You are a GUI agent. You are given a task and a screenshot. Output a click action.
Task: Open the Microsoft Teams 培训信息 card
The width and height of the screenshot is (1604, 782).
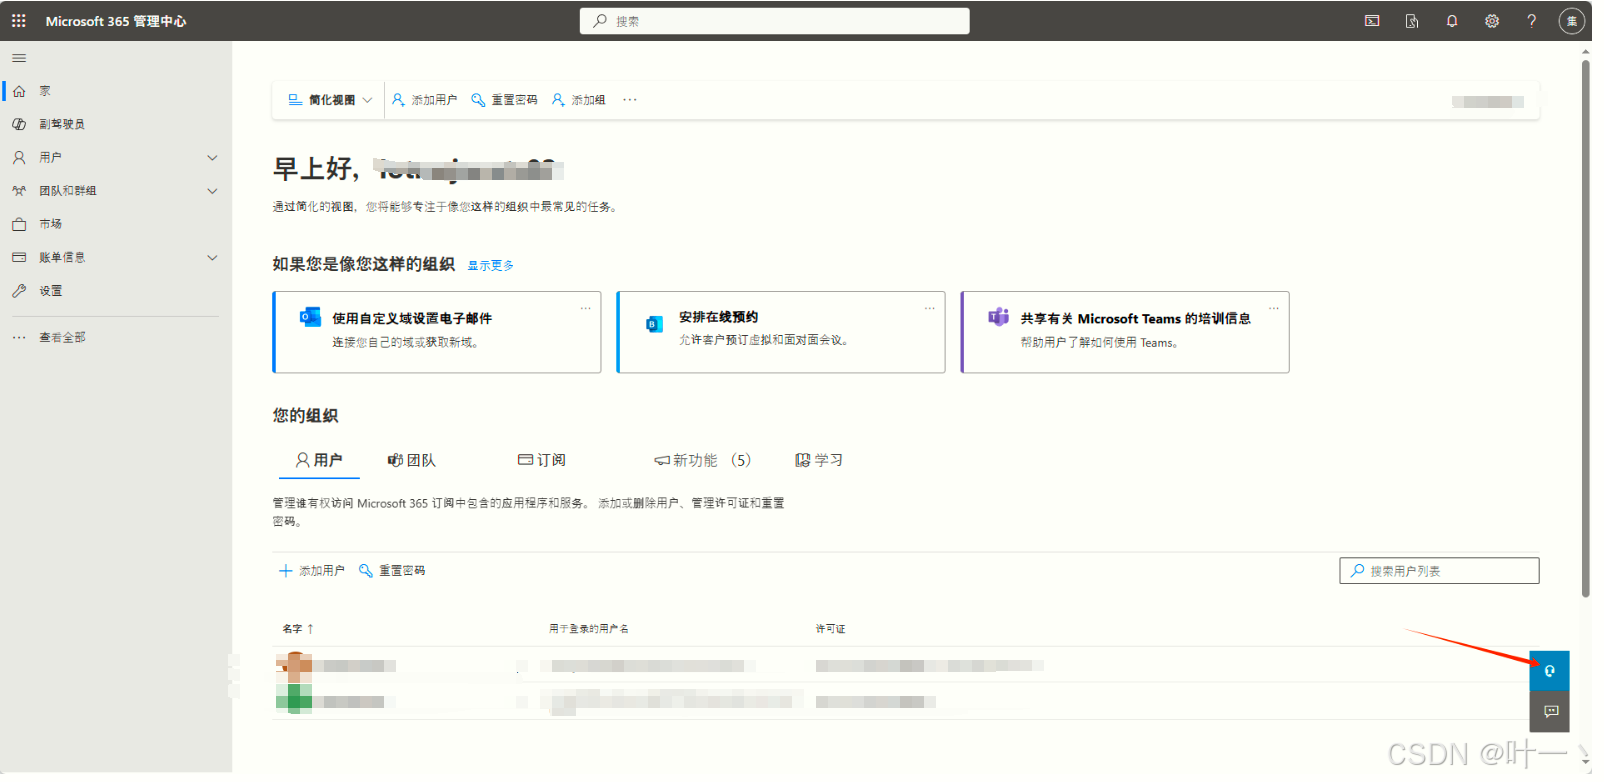[1125, 332]
